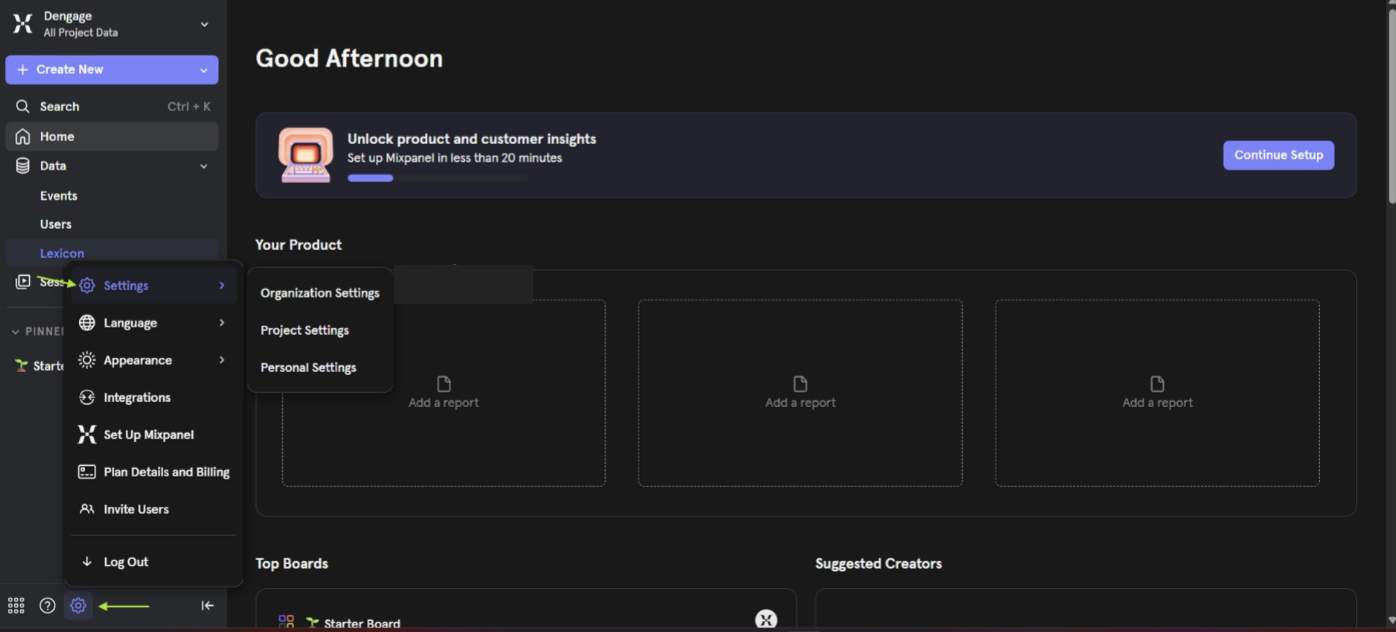
Task: Expand the Appearance submenu arrow
Action: coord(222,360)
